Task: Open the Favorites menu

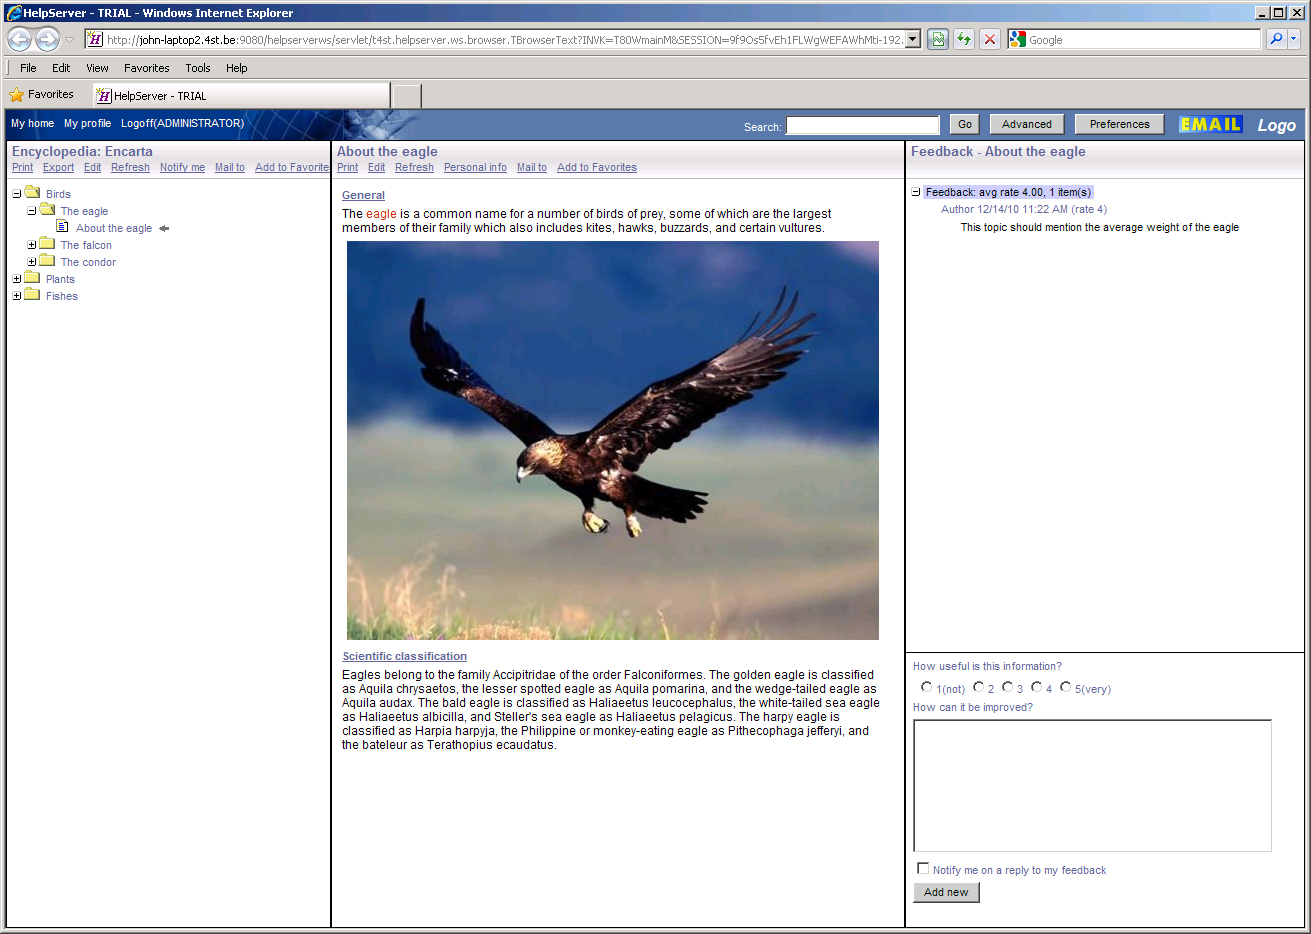Action: click(x=147, y=68)
